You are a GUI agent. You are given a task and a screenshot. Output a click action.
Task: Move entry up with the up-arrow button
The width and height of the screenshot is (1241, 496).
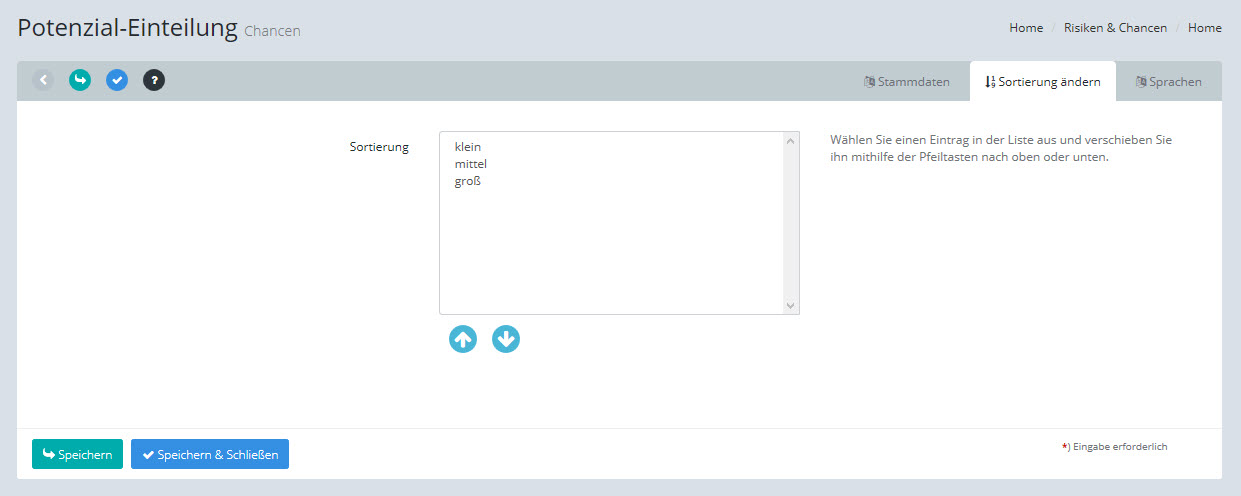tap(463, 340)
